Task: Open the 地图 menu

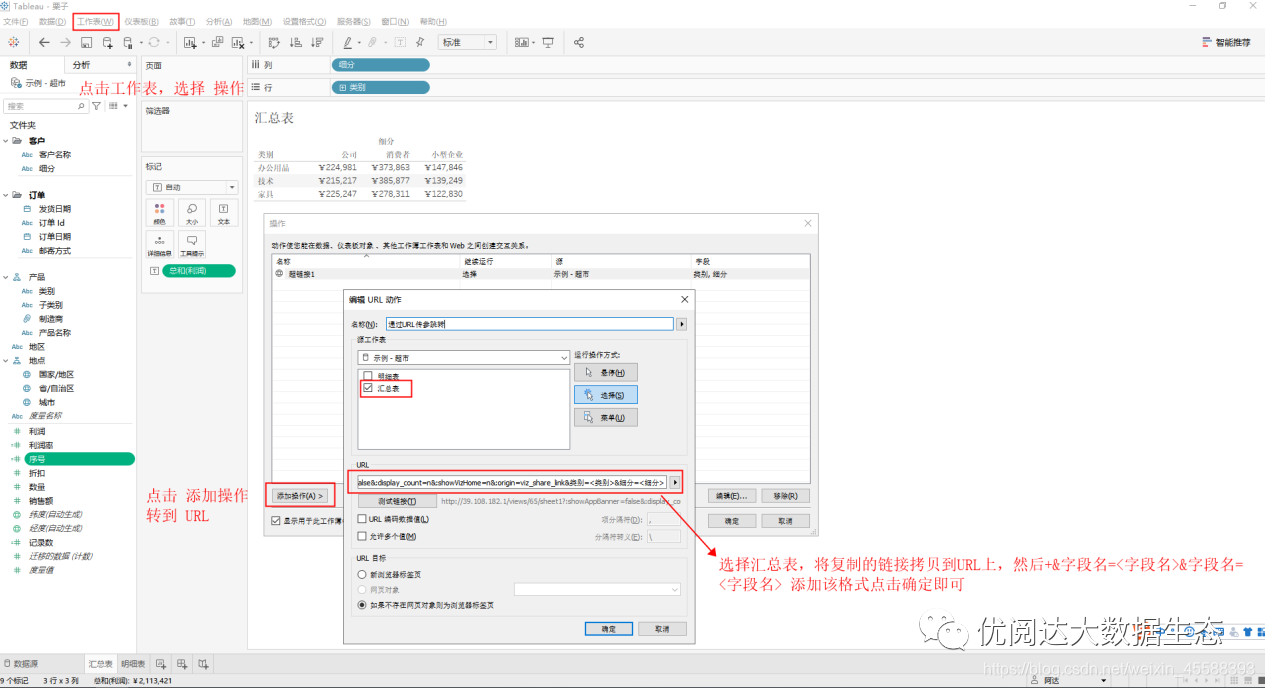Action: pyautogui.click(x=257, y=21)
